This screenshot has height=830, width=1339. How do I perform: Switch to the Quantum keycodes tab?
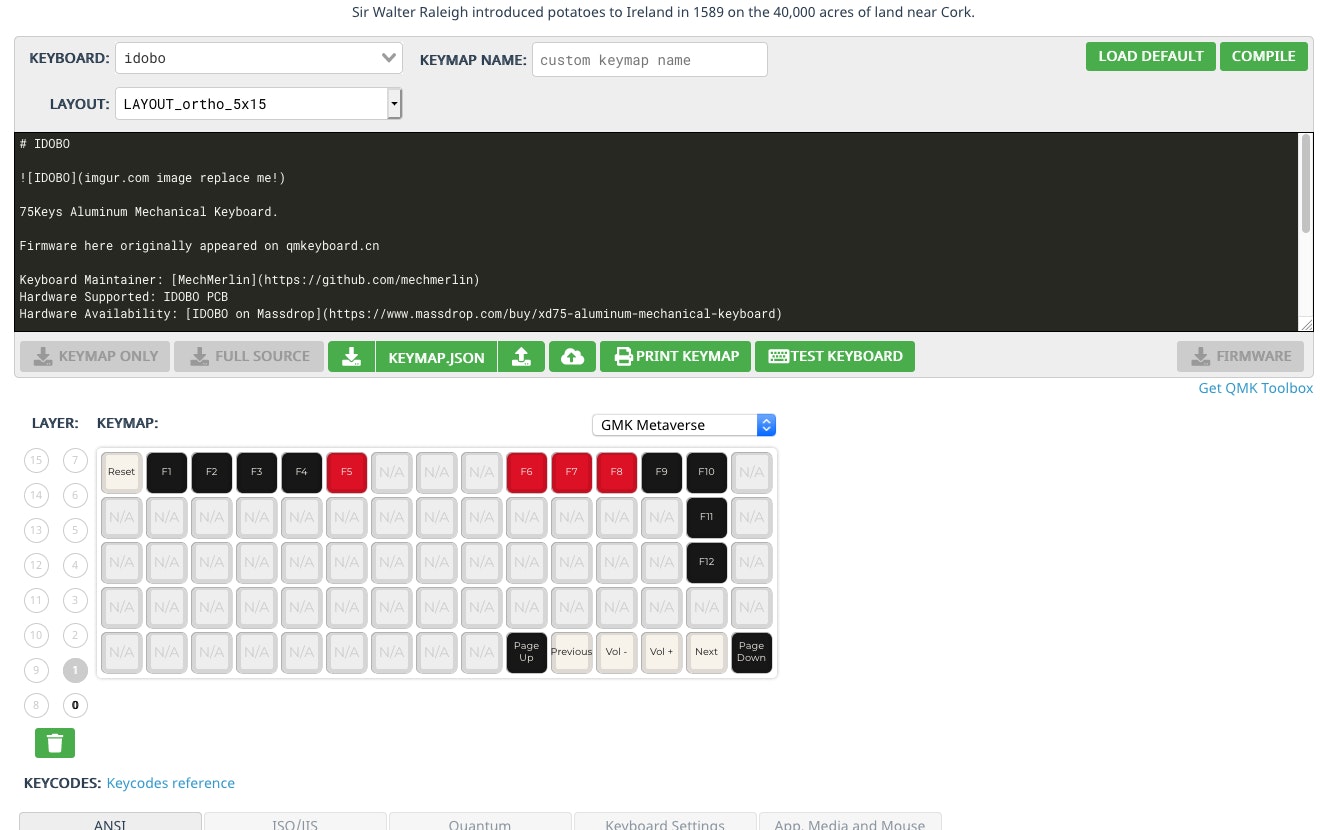(480, 823)
